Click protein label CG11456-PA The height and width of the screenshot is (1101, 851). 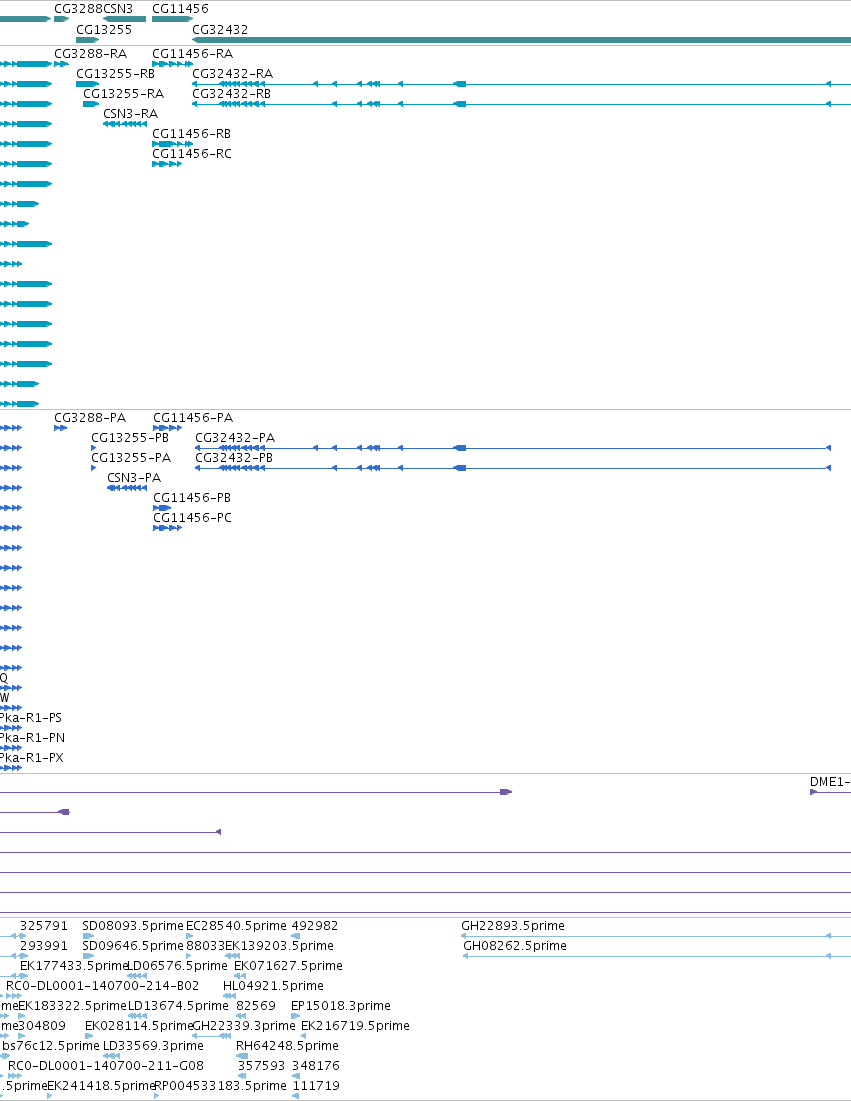193,418
